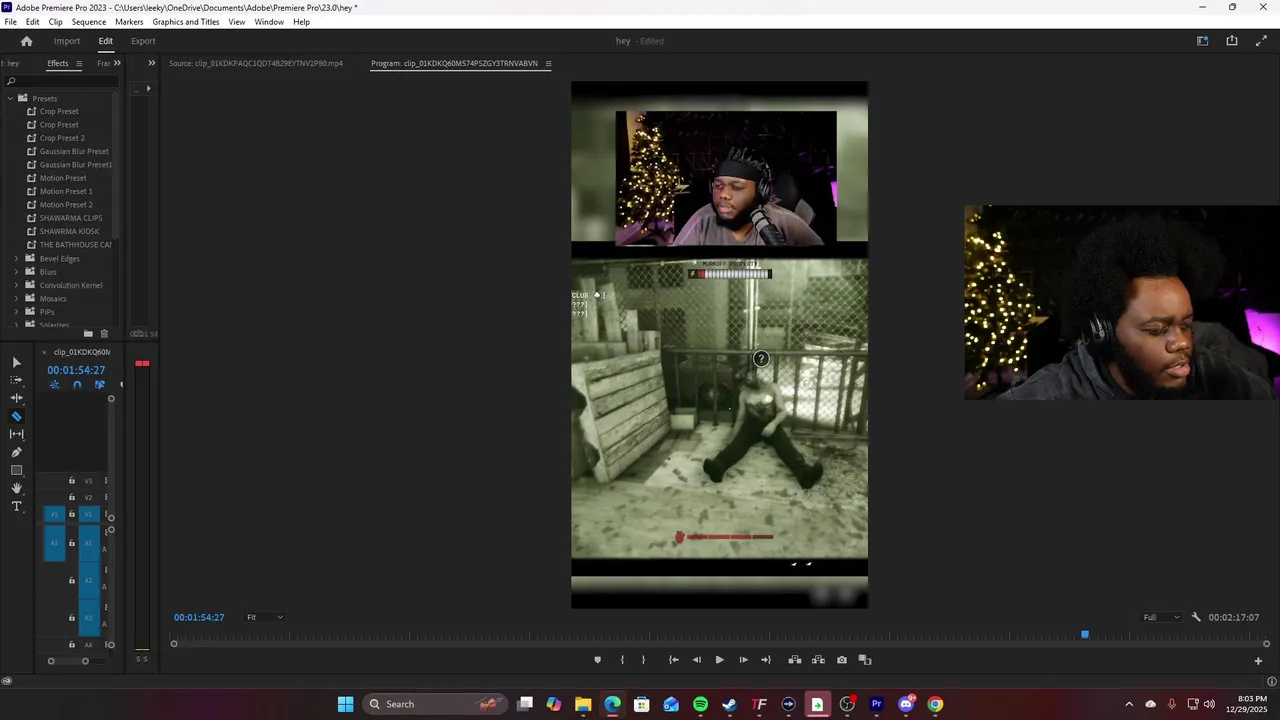Delete custom item trash icon
Viewport: 1280px width, 720px height.
pyautogui.click(x=104, y=334)
